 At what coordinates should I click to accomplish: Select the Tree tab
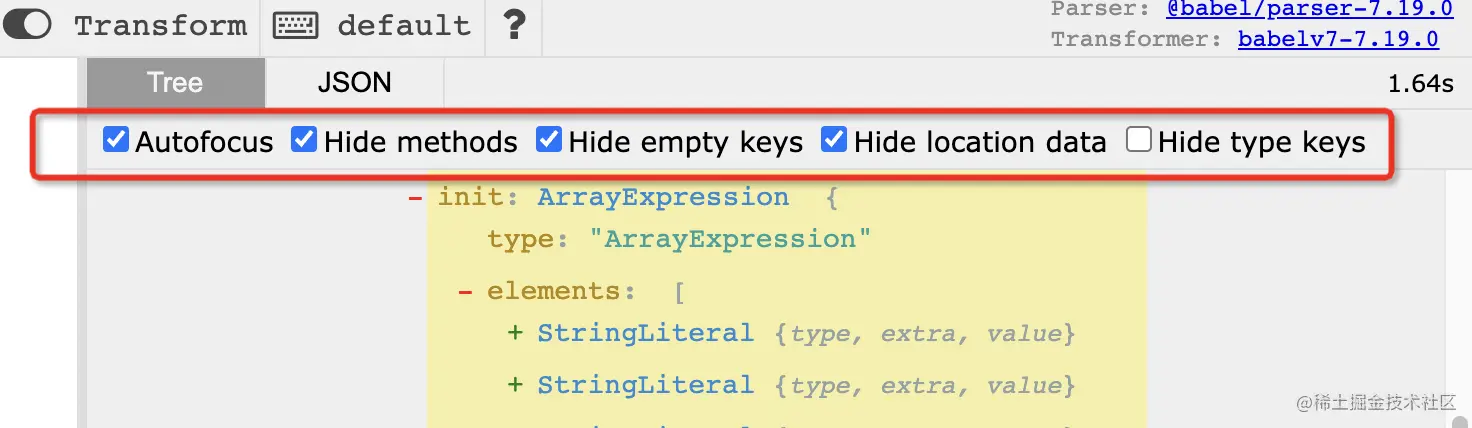[x=175, y=82]
